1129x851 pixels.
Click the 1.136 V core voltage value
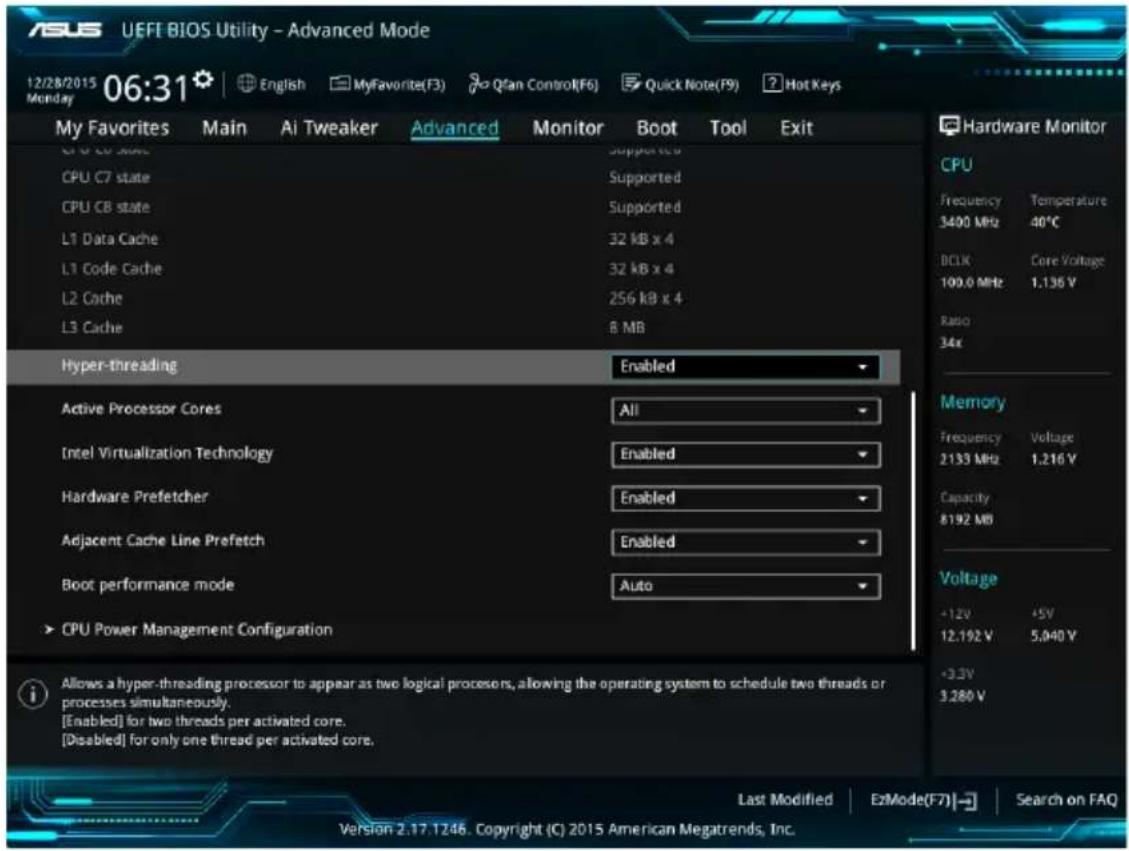[1053, 283]
